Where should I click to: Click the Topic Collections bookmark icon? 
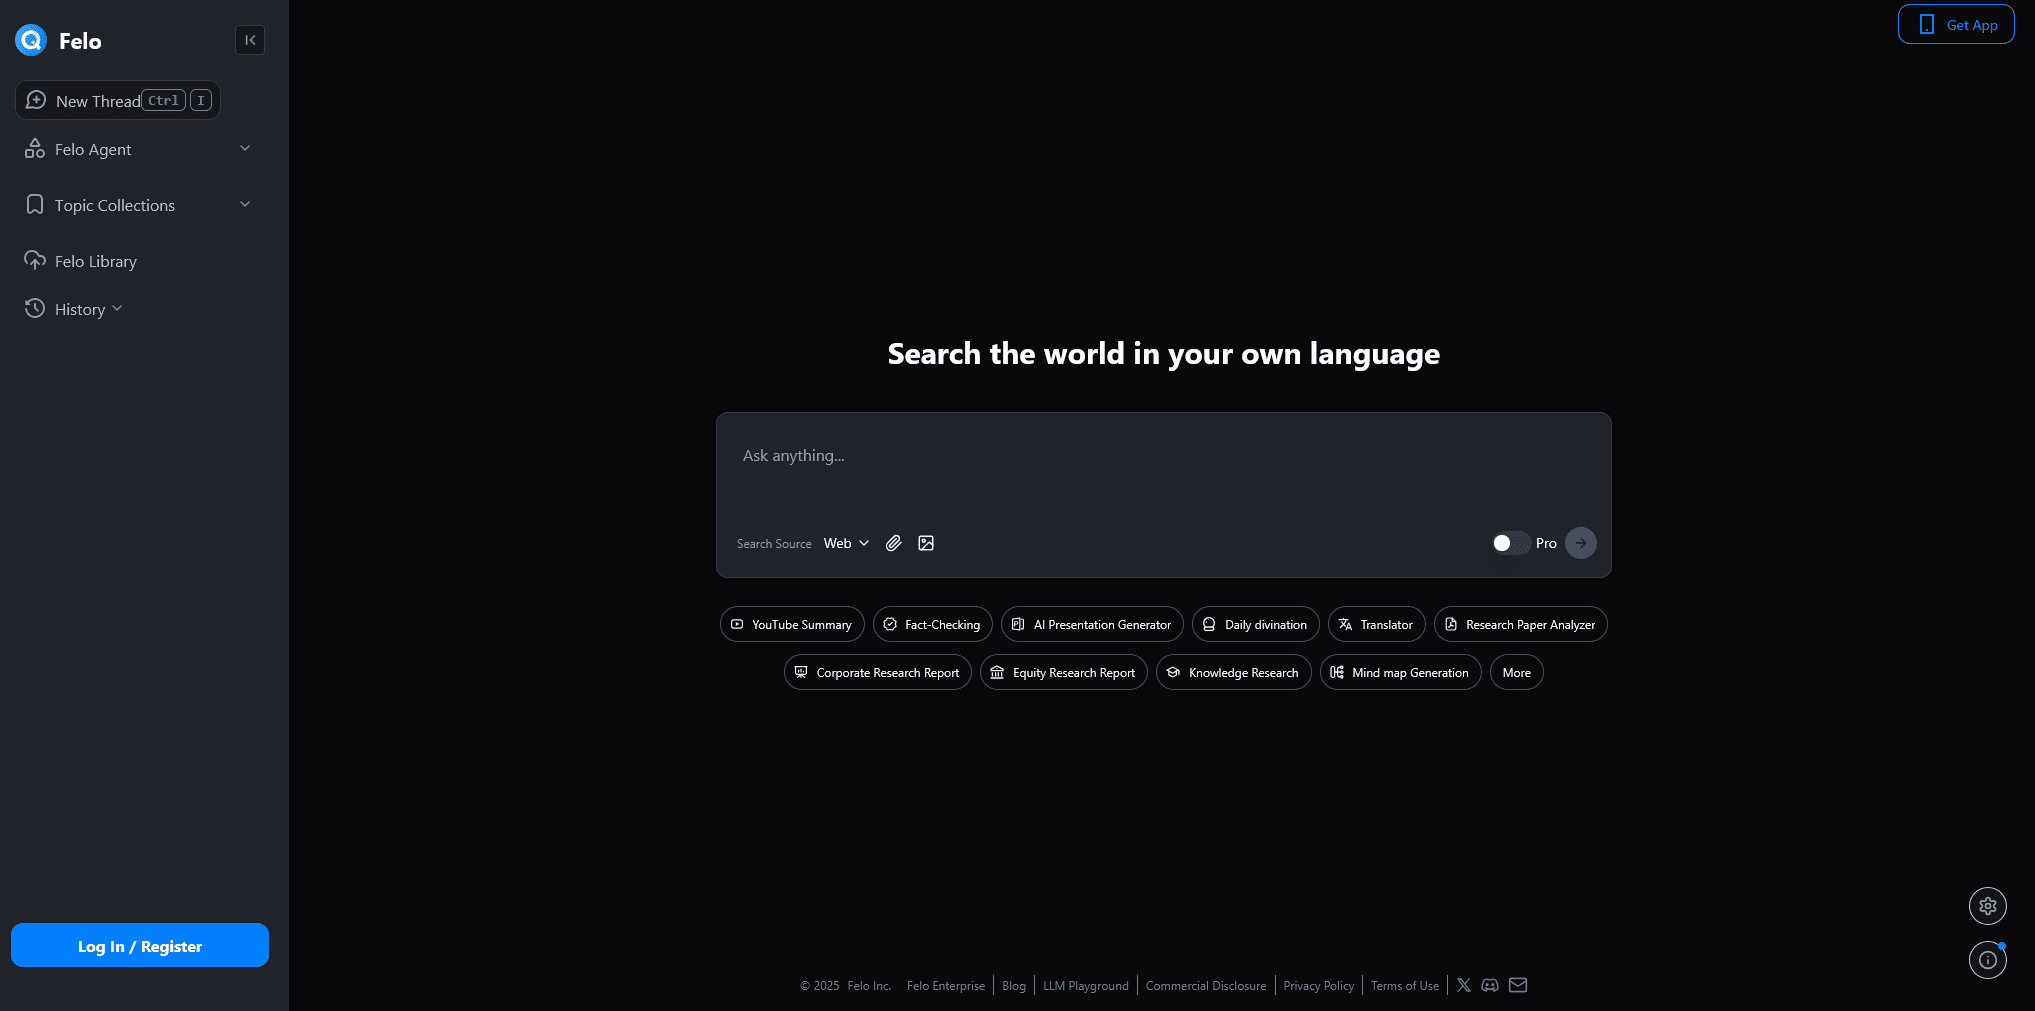click(35, 204)
